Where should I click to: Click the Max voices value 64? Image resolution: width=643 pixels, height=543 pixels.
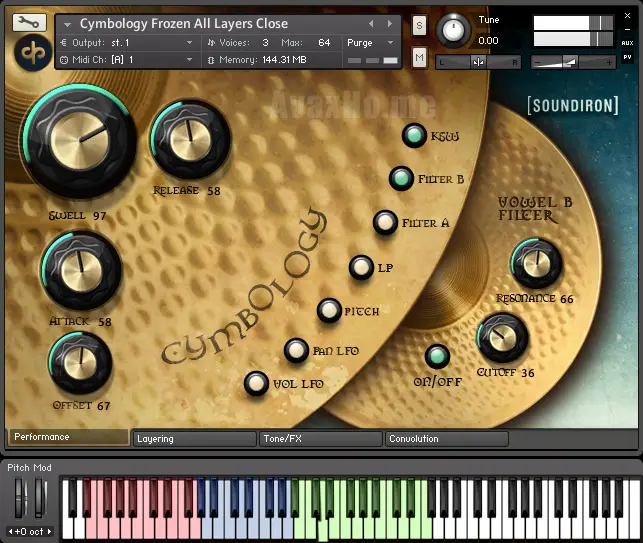click(x=324, y=43)
